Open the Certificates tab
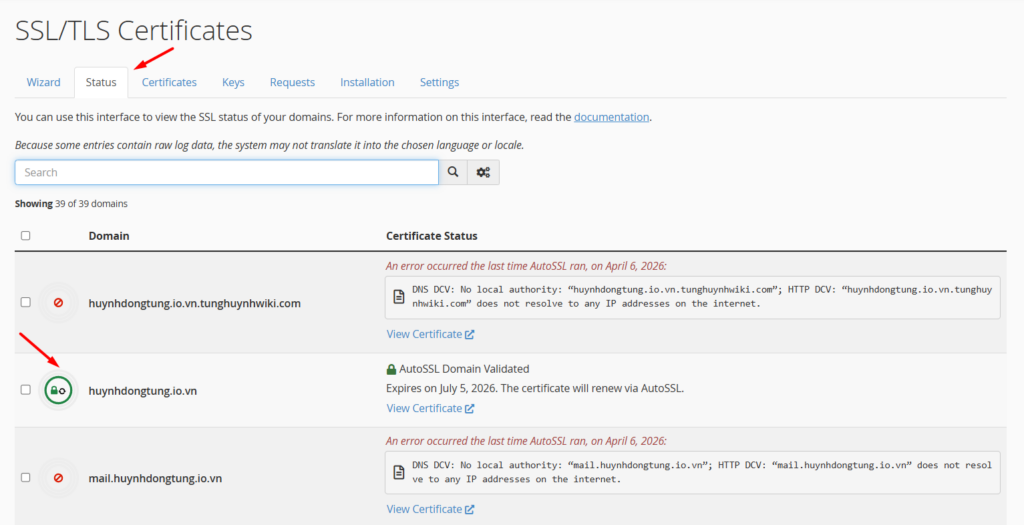Image resolution: width=1024 pixels, height=525 pixels. pyautogui.click(x=169, y=82)
